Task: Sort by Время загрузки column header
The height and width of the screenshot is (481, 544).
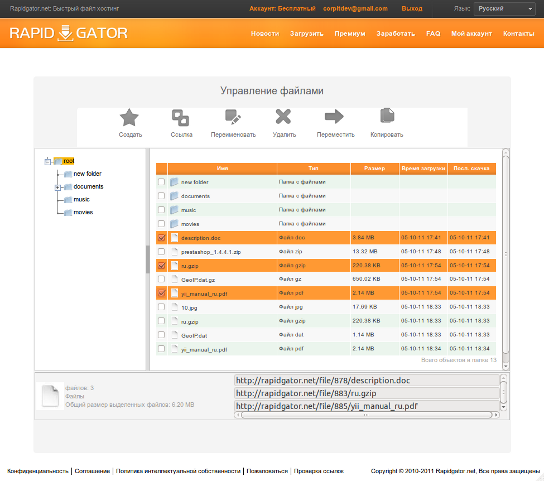Action: pos(423,168)
